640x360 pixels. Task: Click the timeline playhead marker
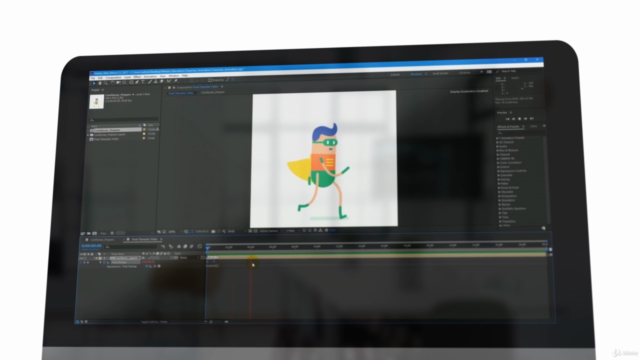[x=208, y=248]
